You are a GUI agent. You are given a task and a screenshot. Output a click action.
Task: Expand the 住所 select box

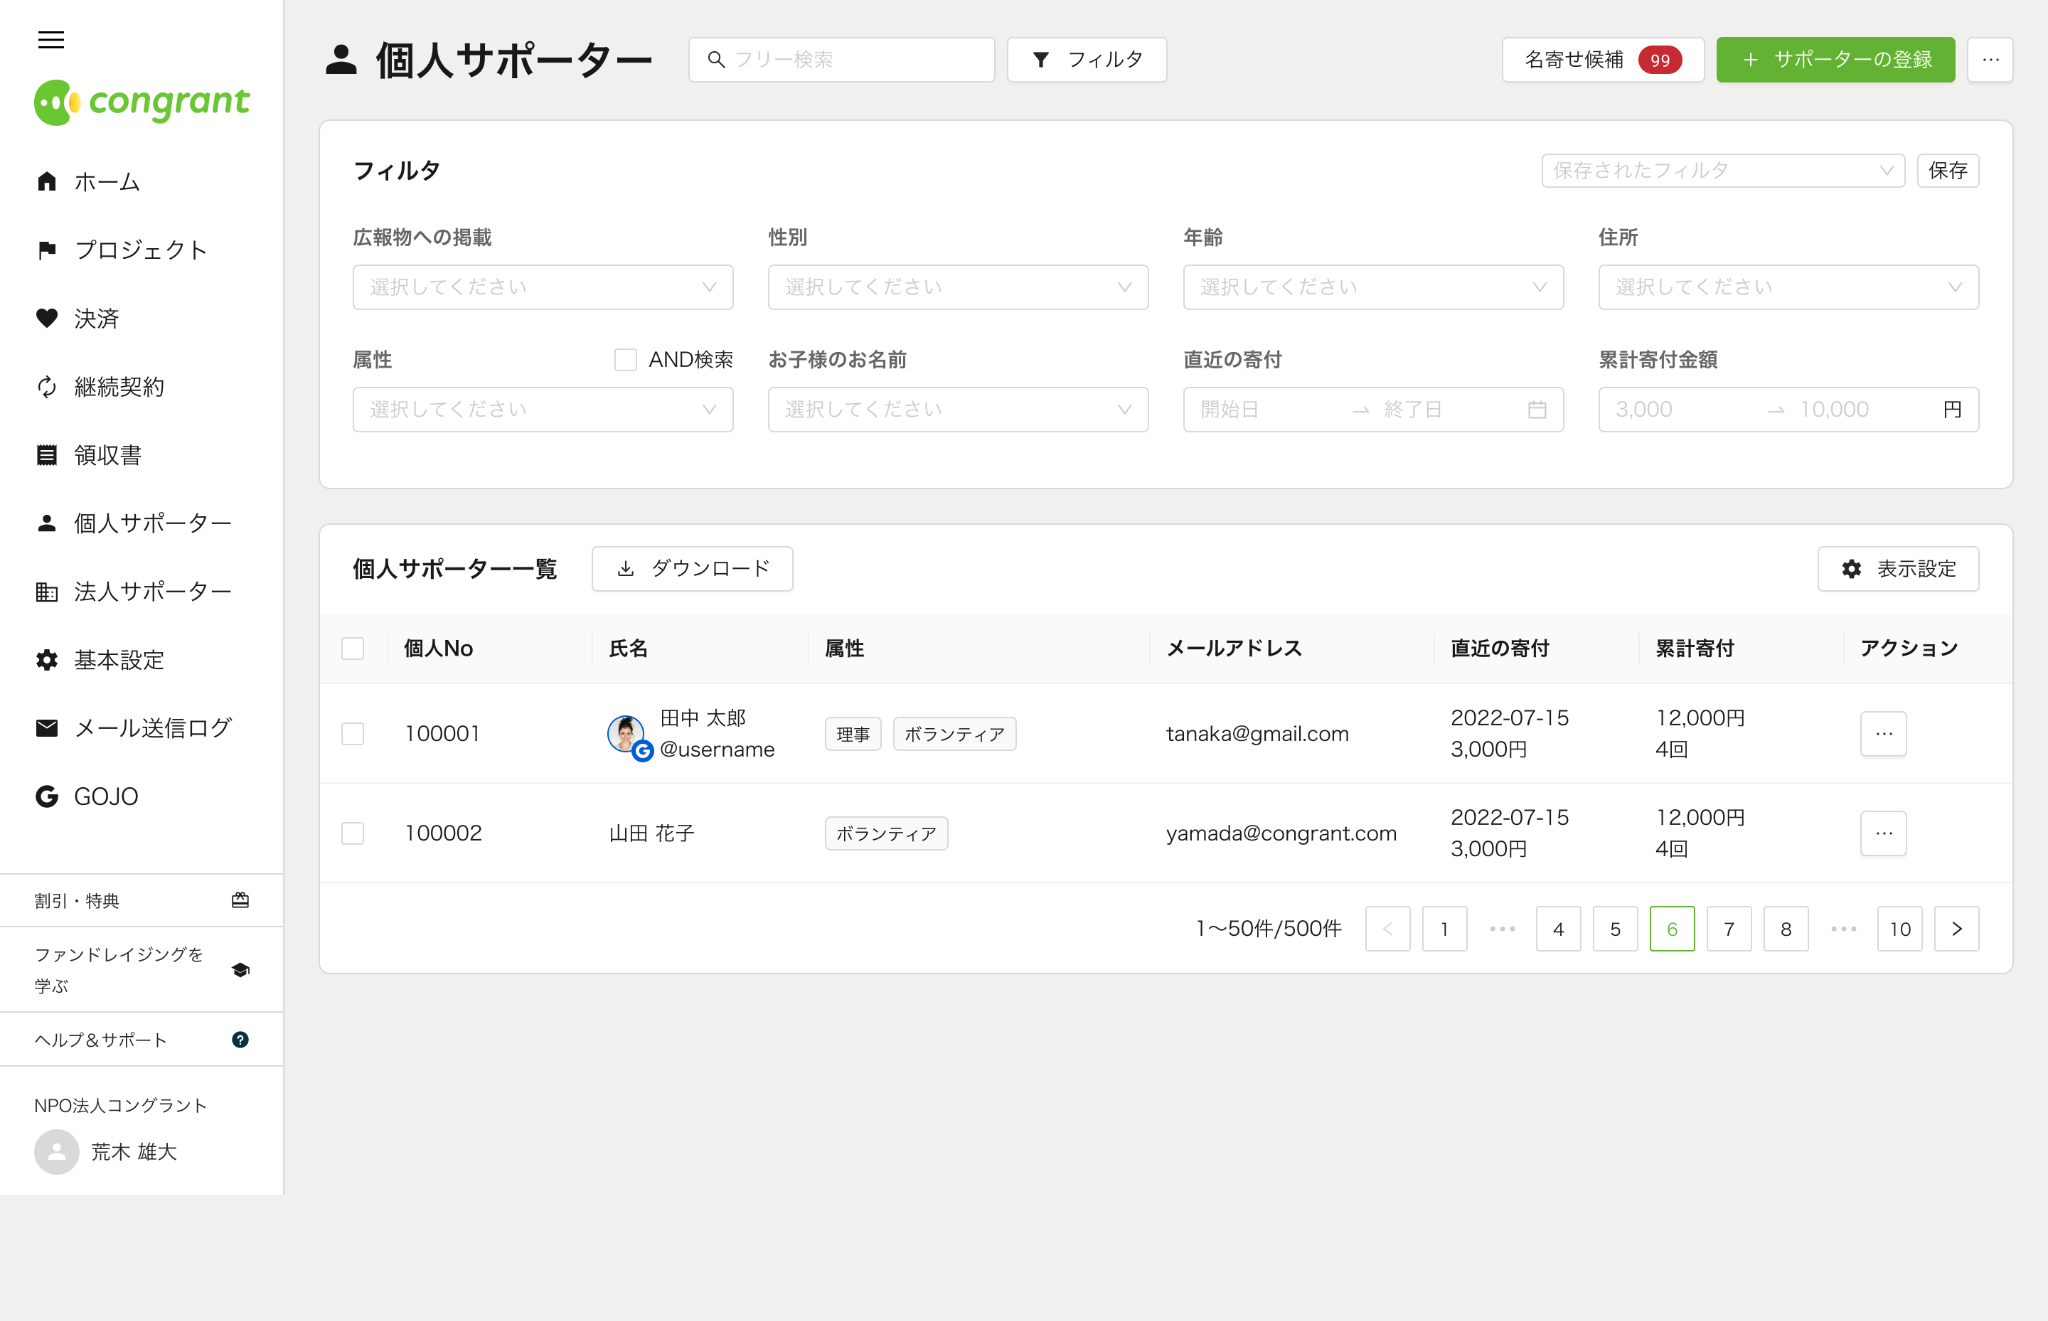[1787, 288]
